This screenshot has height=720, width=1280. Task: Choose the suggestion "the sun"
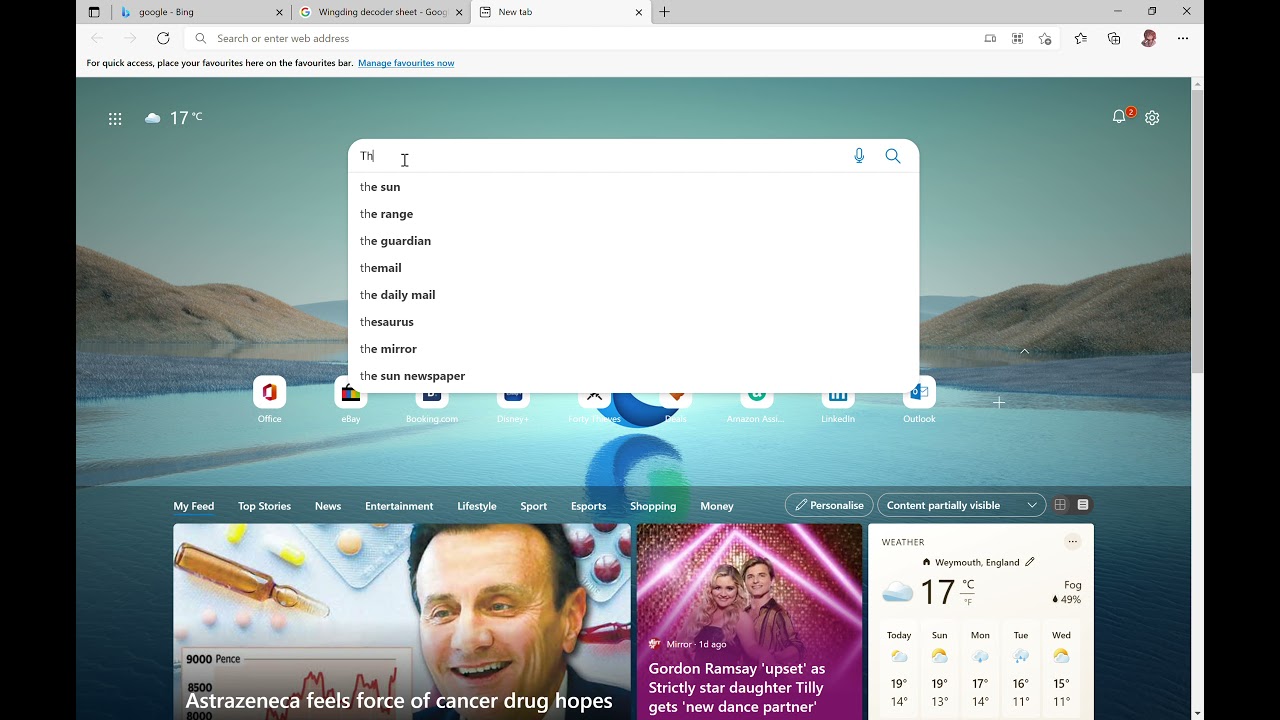click(633, 187)
